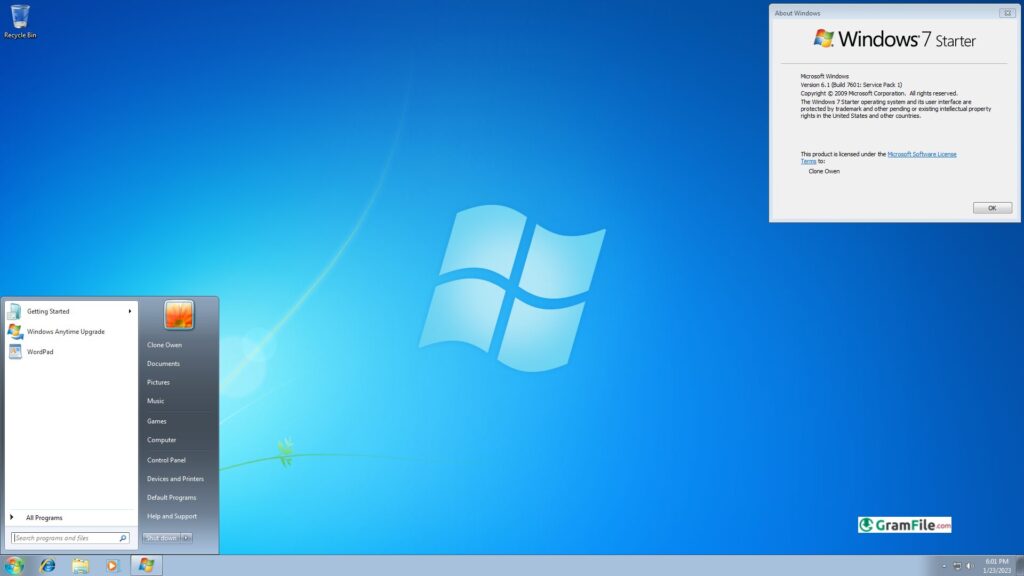Screen dimensions: 1024x576
Task: Click the network icon in the system tray
Action: 958,566
